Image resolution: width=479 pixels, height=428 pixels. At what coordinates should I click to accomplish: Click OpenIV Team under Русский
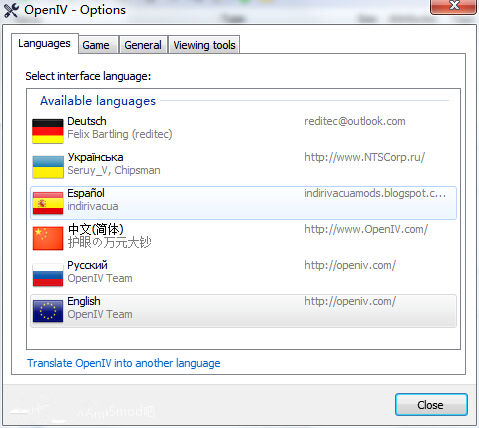coord(100,278)
